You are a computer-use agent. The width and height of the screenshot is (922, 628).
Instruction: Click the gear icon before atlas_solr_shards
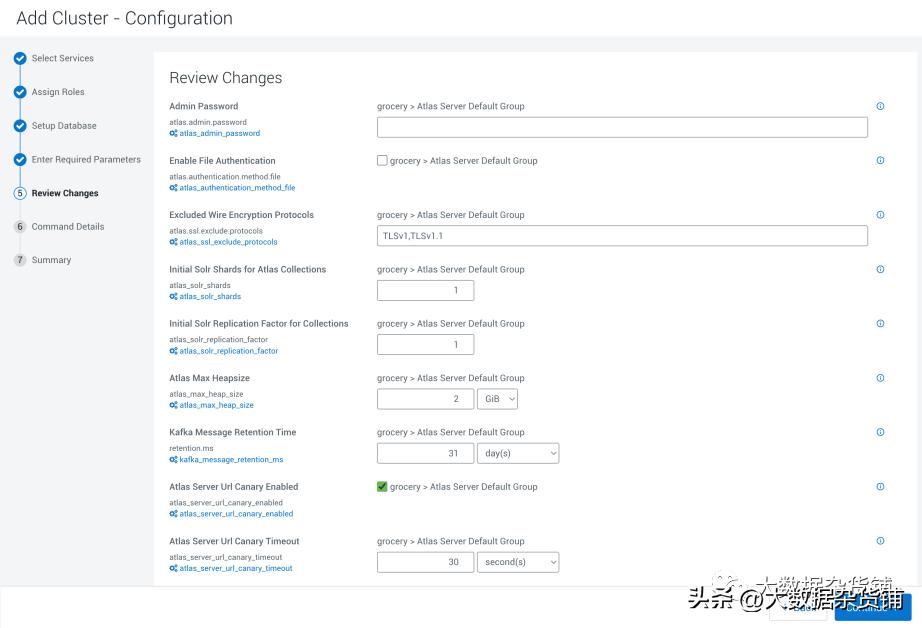click(174, 296)
